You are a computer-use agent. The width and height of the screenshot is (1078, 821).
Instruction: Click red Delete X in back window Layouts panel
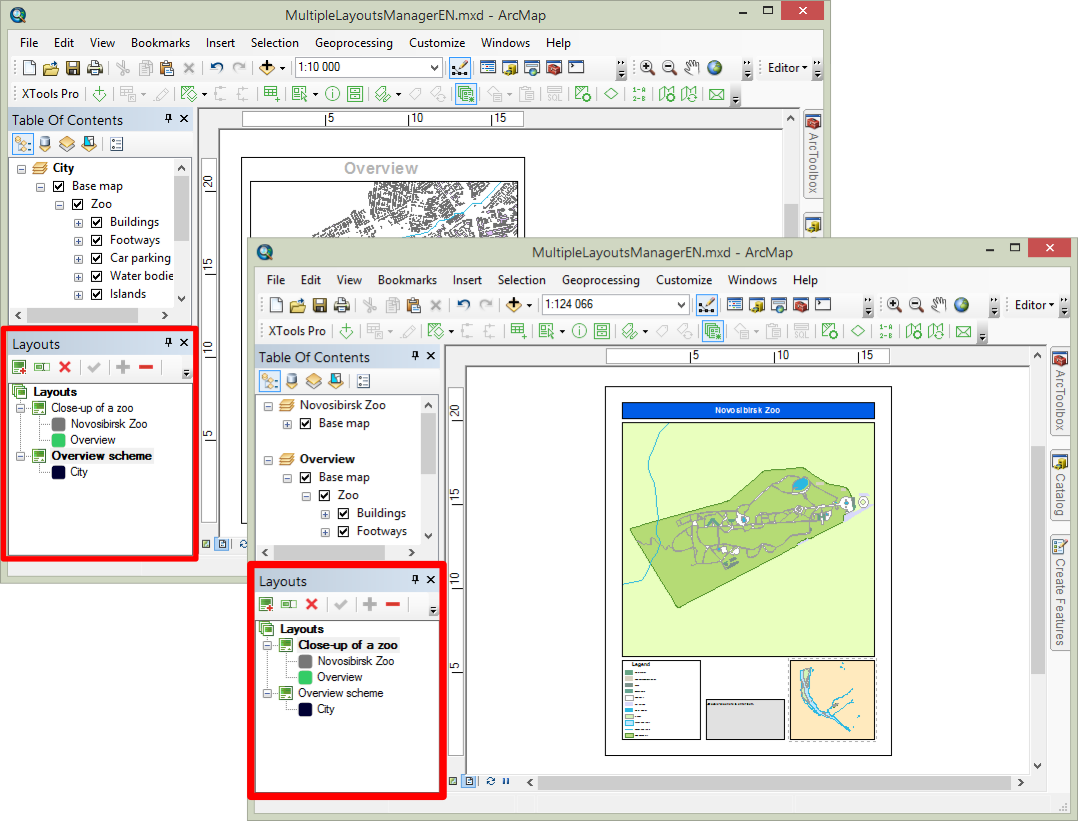(x=65, y=367)
